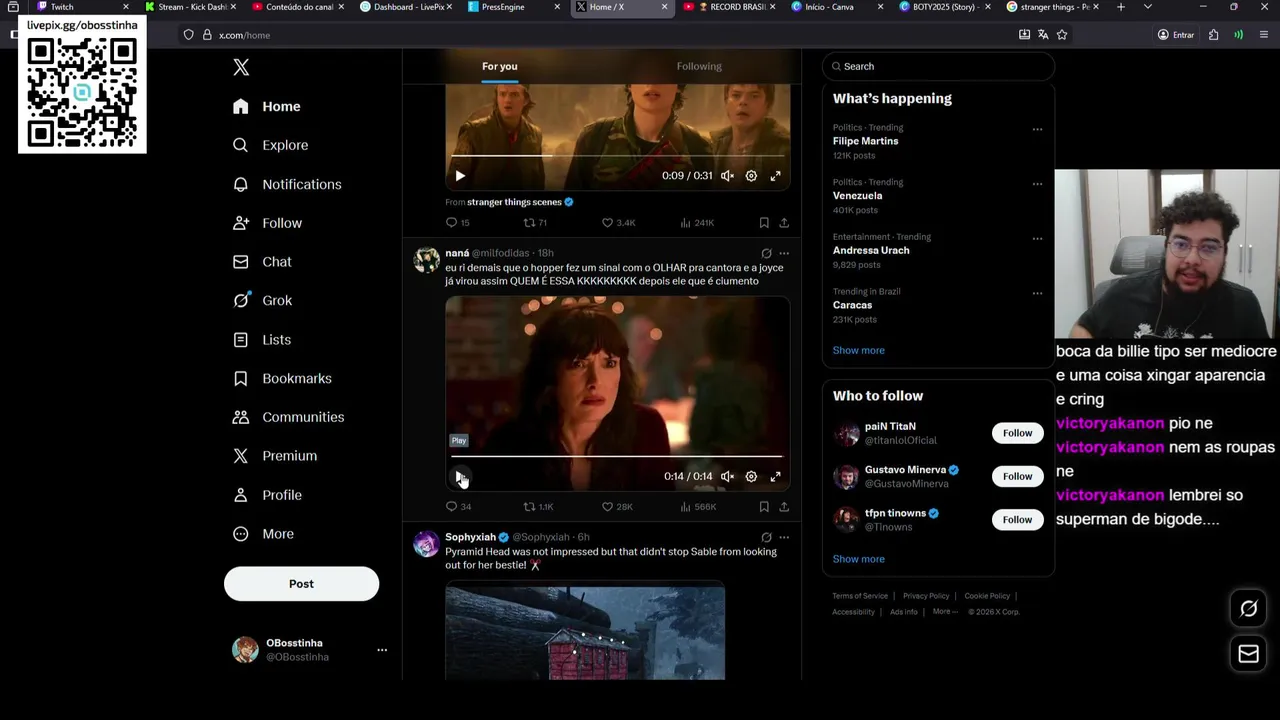Play the stranger things scenes video
Image resolution: width=1280 pixels, height=720 pixels.
click(460, 176)
